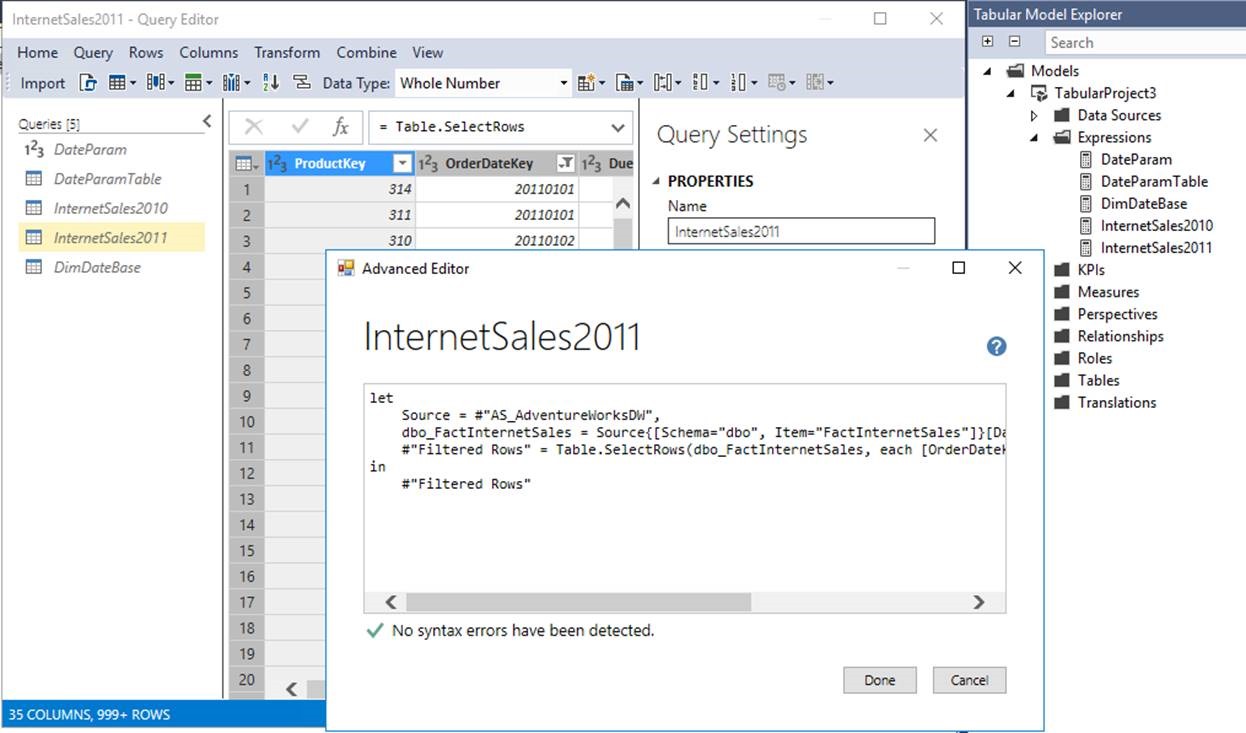
Task: Open the Columns menu
Action: [x=209, y=52]
